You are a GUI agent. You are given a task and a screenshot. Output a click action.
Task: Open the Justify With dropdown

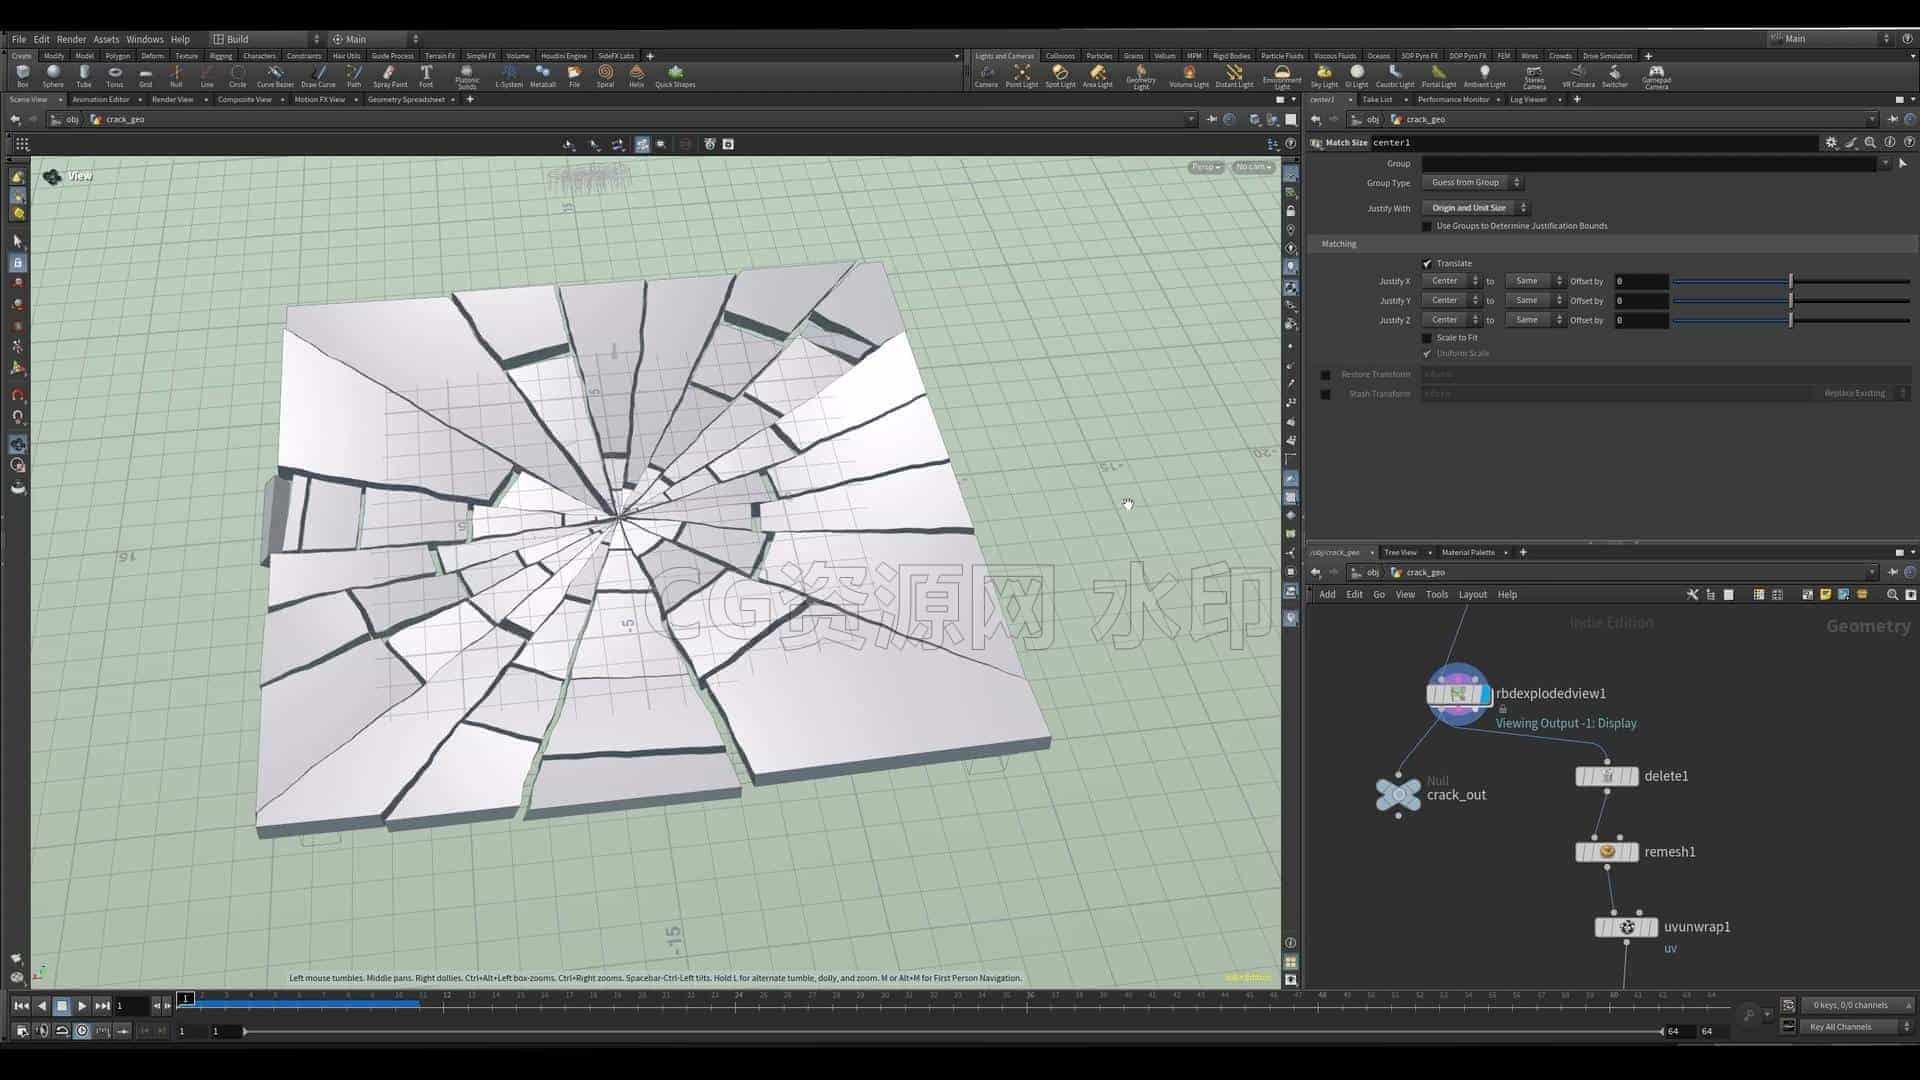1475,208
